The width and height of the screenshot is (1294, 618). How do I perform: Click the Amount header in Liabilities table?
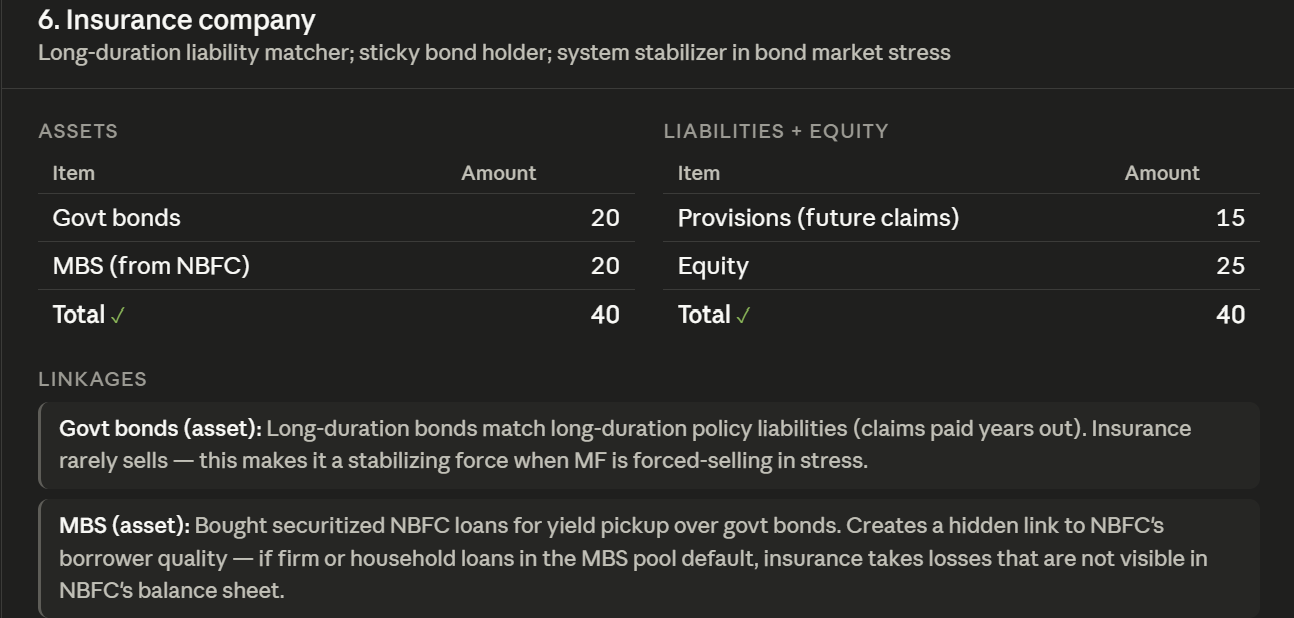1162,173
